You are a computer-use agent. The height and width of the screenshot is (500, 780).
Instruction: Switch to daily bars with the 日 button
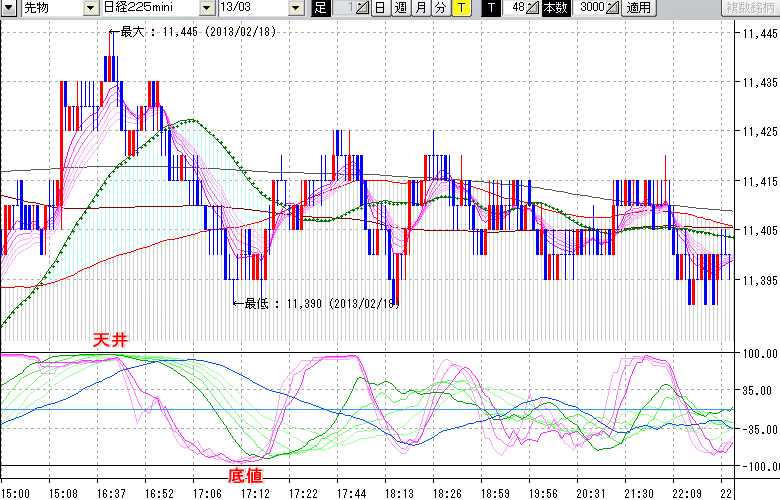click(x=381, y=8)
